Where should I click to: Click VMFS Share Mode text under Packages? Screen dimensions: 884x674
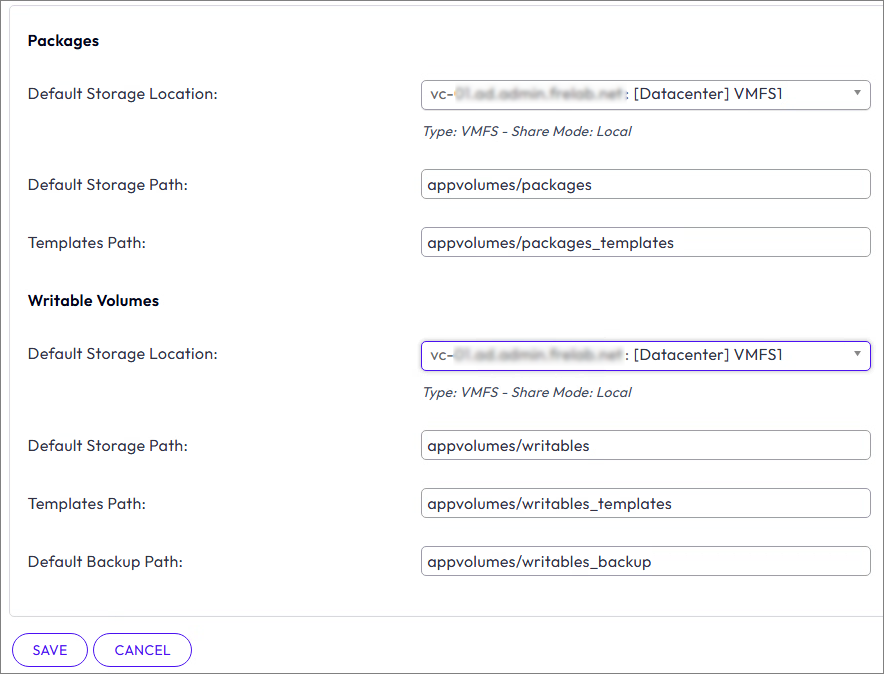click(x=527, y=131)
